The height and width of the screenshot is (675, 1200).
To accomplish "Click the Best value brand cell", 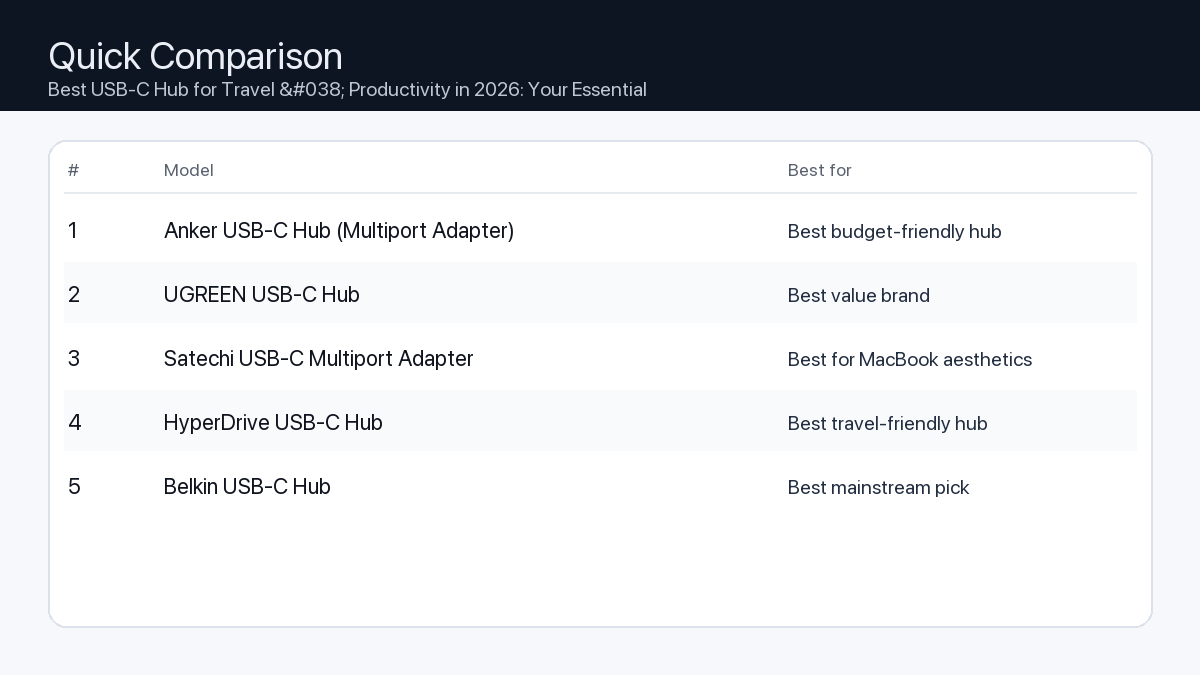I will coord(859,296).
